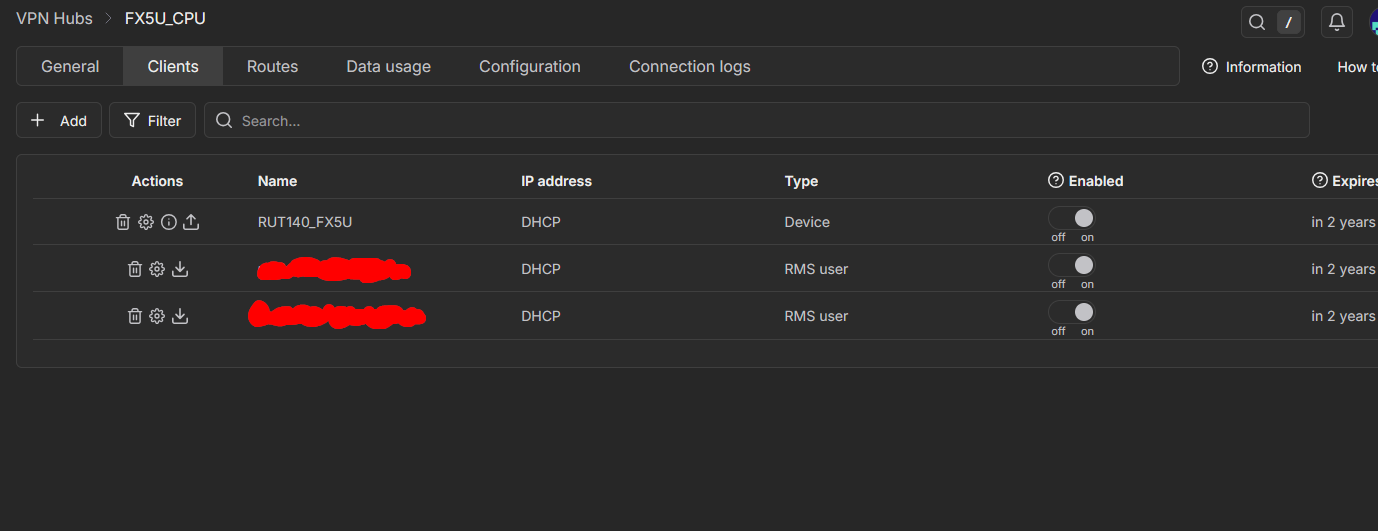Delete the third row RMS user client
The height and width of the screenshot is (531, 1378).
tap(135, 316)
